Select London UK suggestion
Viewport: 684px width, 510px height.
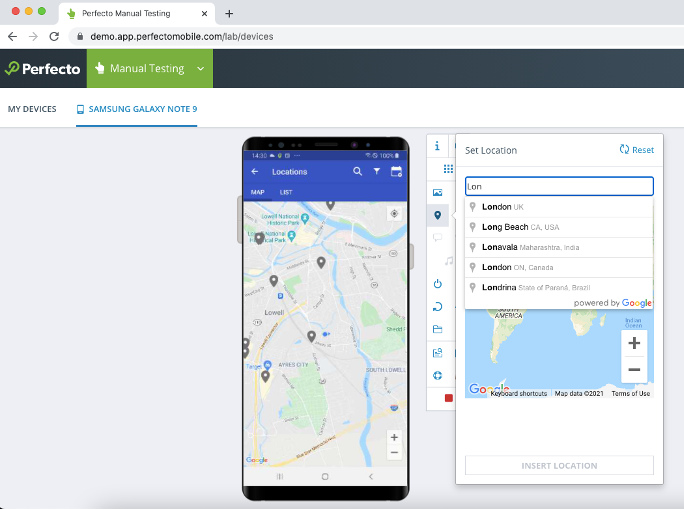(559, 207)
